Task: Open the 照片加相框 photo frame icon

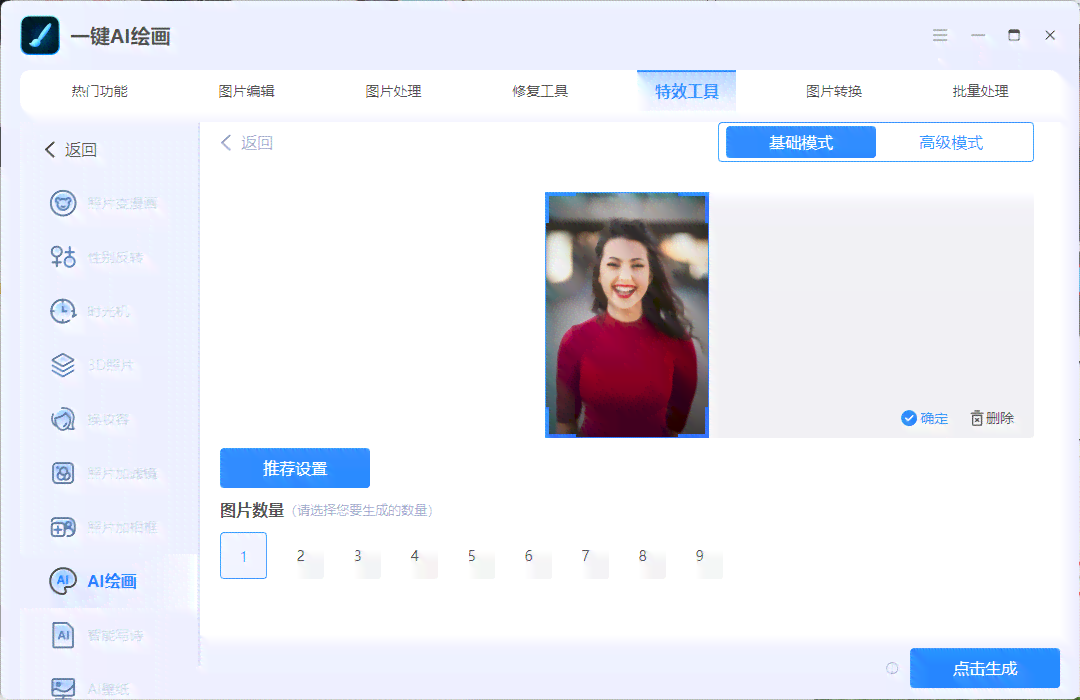Action: click(x=63, y=527)
